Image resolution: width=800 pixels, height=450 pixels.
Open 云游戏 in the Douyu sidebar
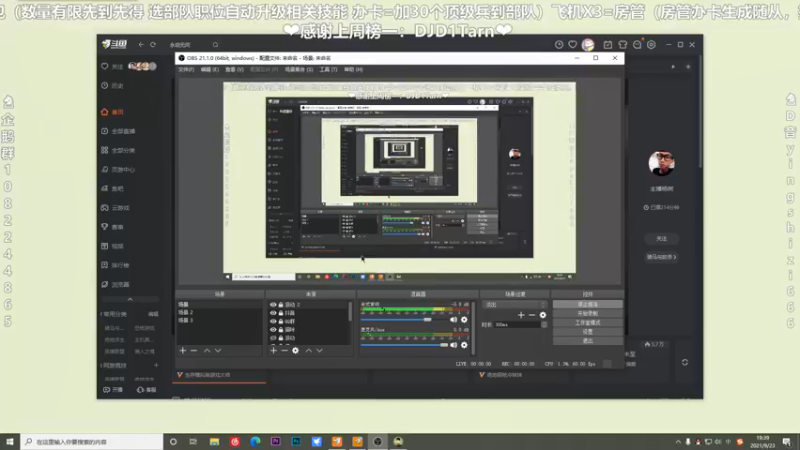[115, 208]
